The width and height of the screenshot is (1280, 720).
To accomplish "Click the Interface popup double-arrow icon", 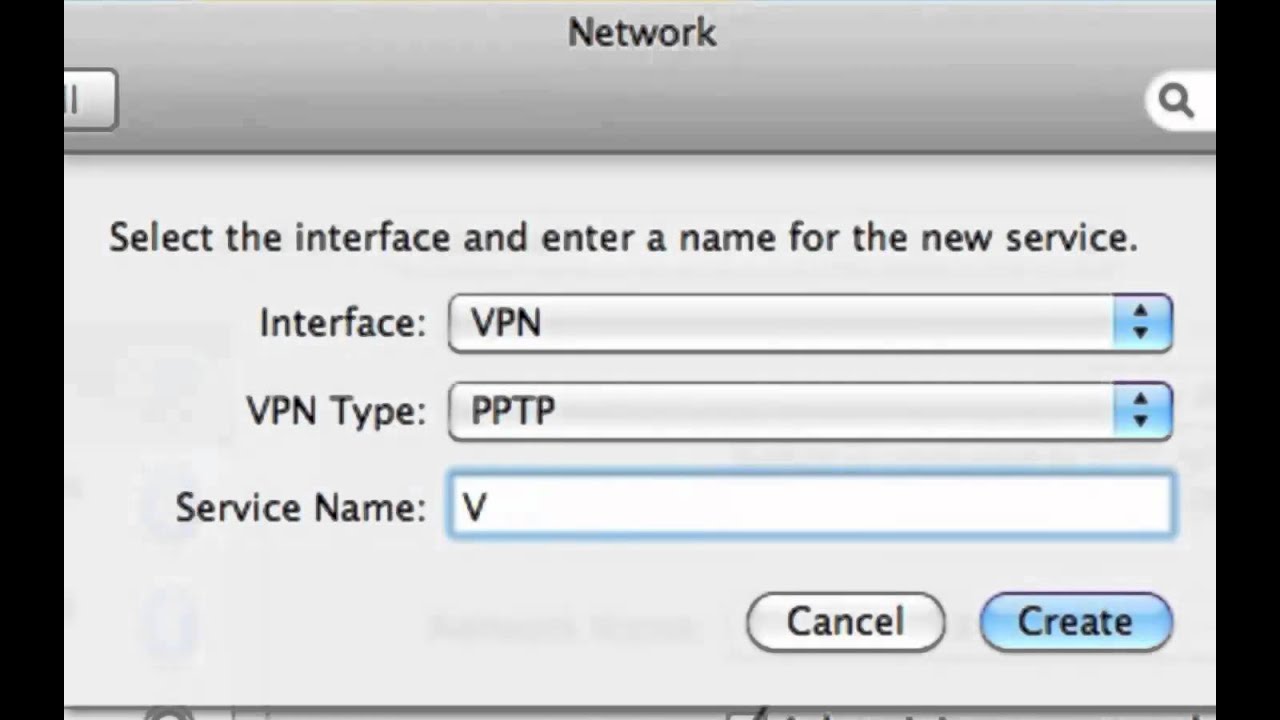I will pos(1141,323).
